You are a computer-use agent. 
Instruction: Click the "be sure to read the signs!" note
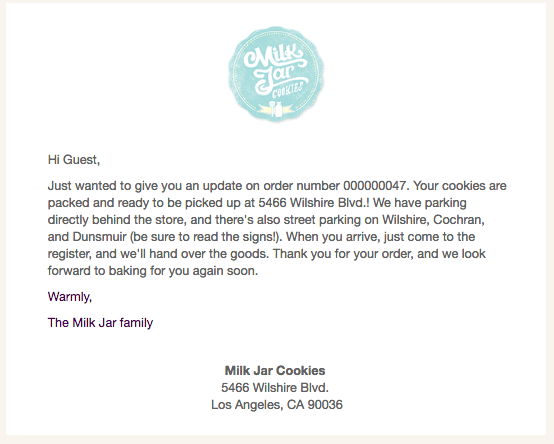click(205, 237)
